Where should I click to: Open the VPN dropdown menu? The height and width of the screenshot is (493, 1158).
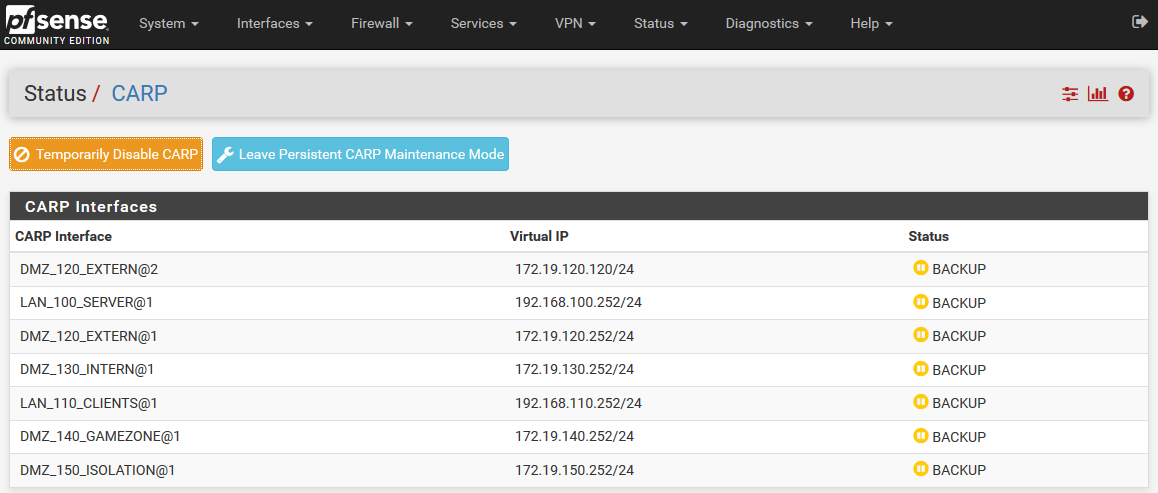tap(575, 24)
